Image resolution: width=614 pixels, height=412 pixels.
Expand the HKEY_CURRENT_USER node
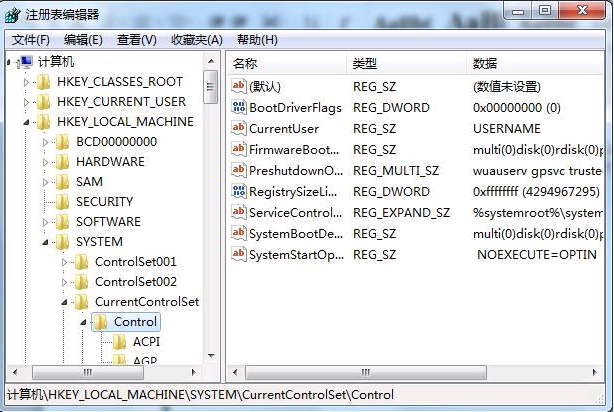click(26, 102)
